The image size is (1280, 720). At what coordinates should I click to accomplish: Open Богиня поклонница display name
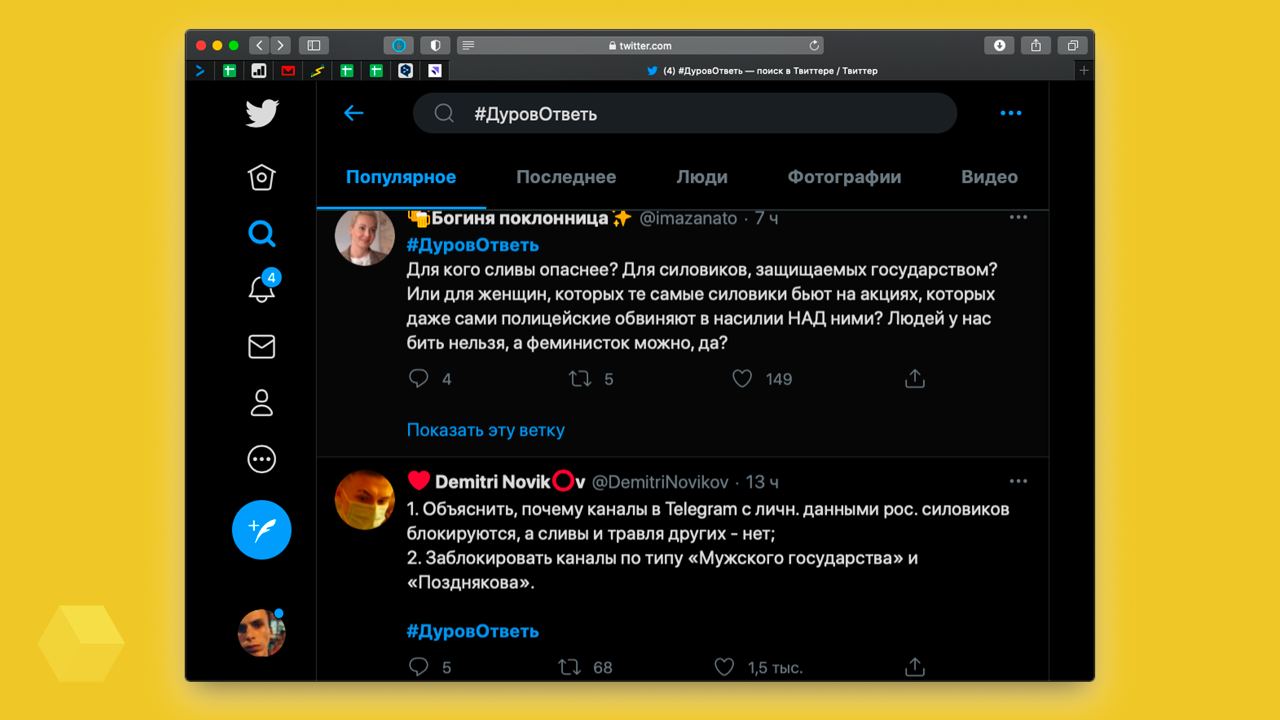(519, 218)
